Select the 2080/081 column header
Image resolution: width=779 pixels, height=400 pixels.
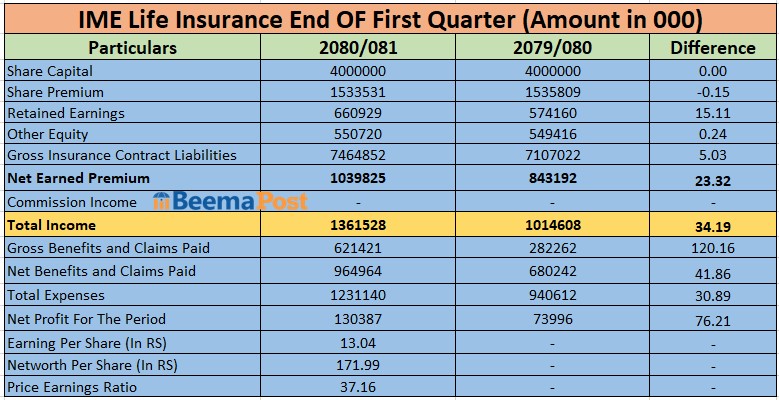click(x=357, y=47)
